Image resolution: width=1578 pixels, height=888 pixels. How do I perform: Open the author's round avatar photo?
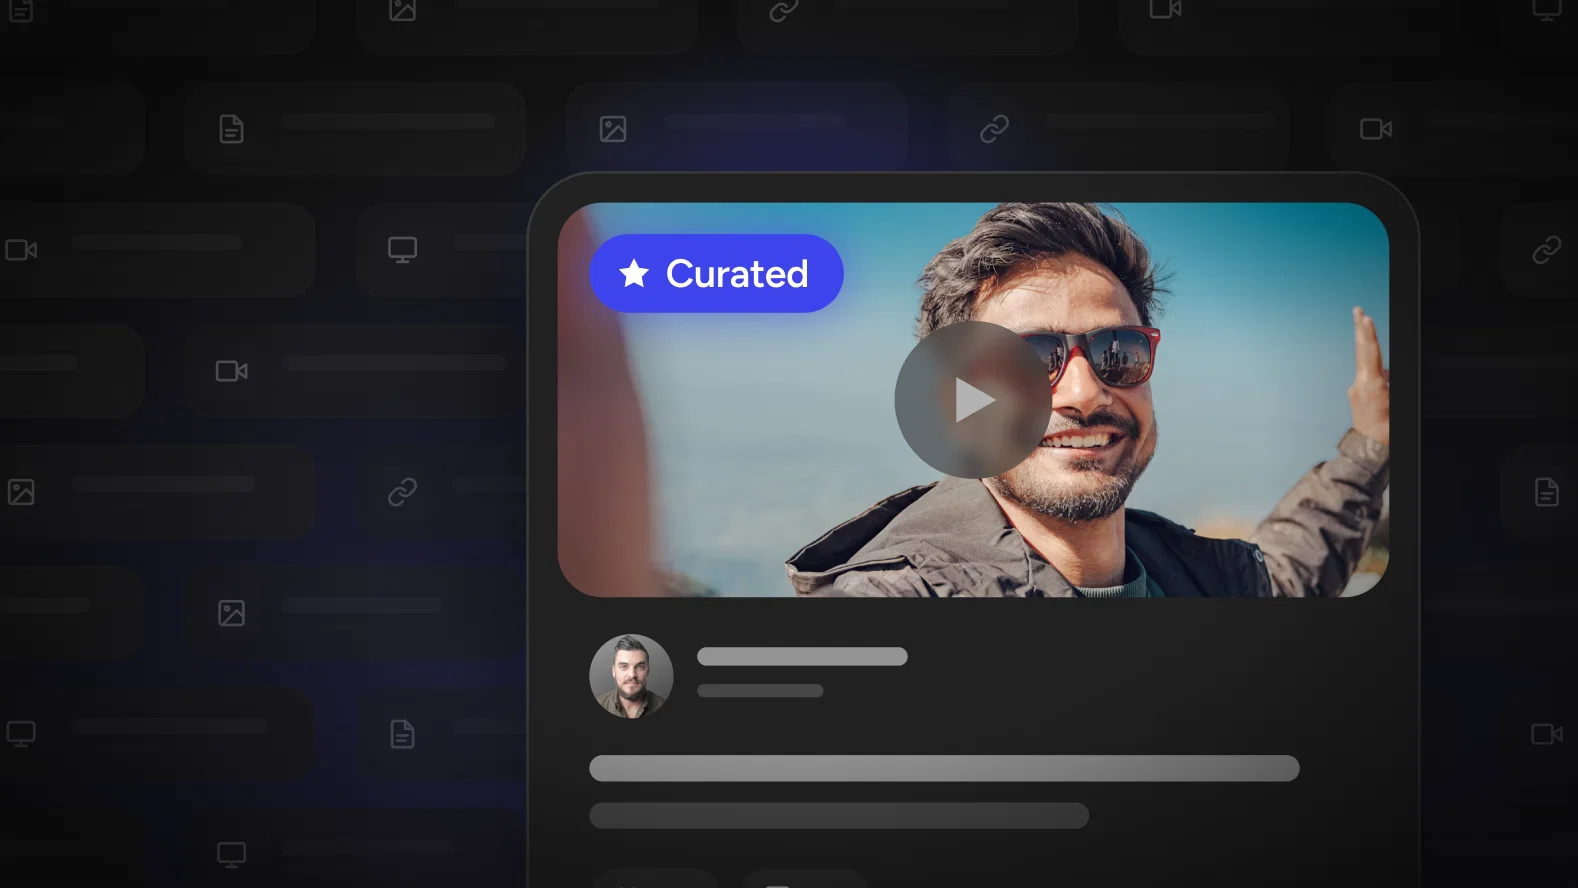631,676
